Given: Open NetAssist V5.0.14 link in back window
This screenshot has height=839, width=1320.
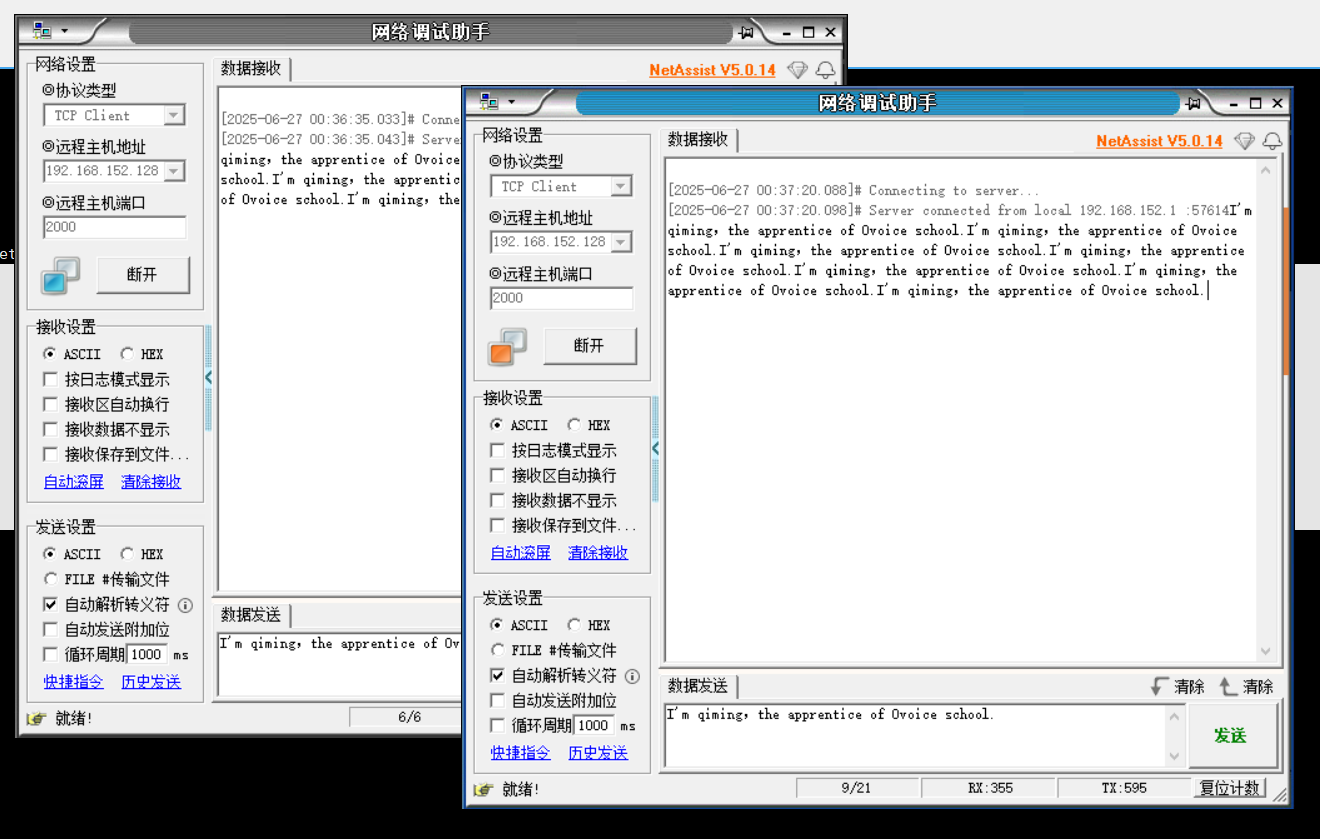Looking at the screenshot, I should point(712,70).
